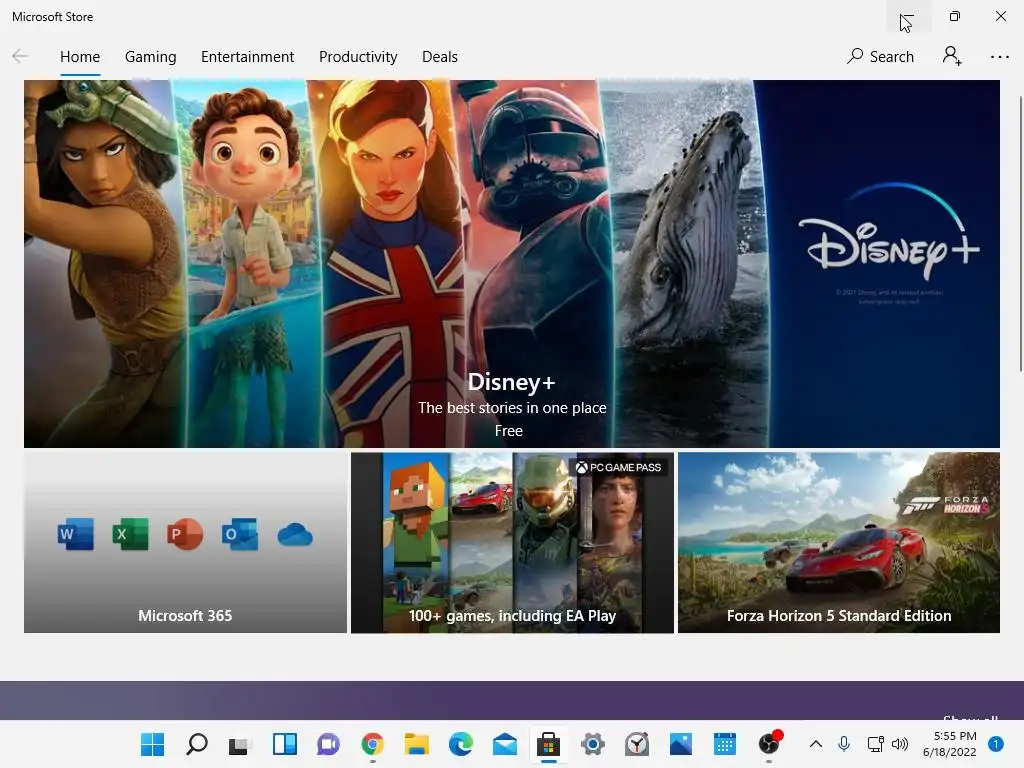The image size is (1024, 768).
Task: Click the microphone tray icon
Action: pos(844,744)
